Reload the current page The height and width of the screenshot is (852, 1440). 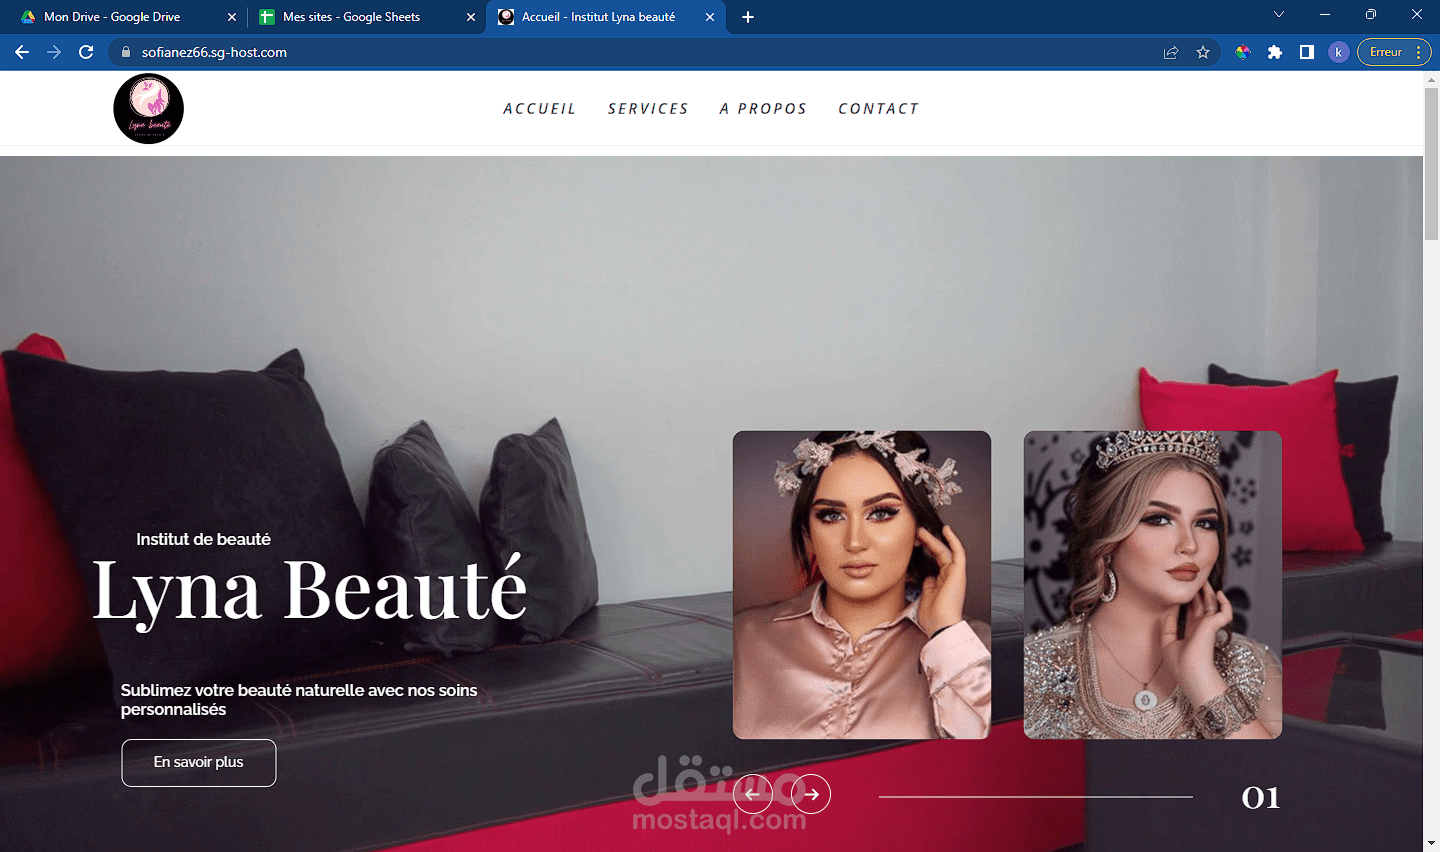click(86, 52)
